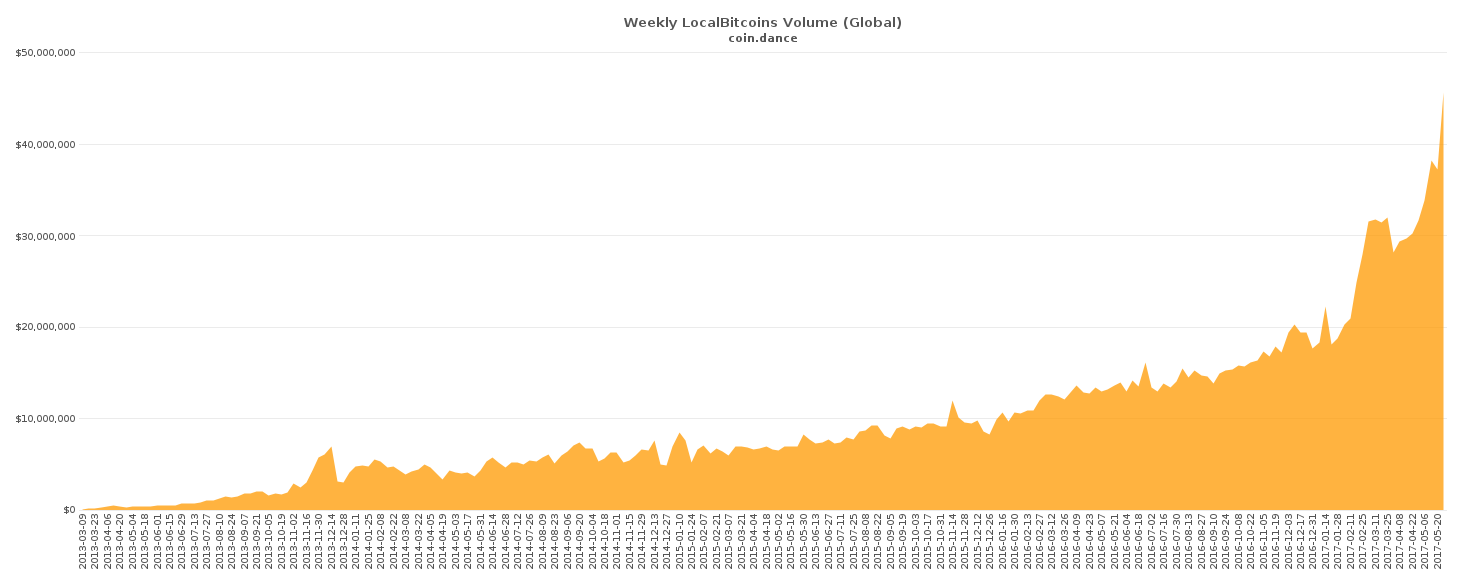
Task: Click the first x-axis date 2013-03-09
Action: (x=84, y=542)
